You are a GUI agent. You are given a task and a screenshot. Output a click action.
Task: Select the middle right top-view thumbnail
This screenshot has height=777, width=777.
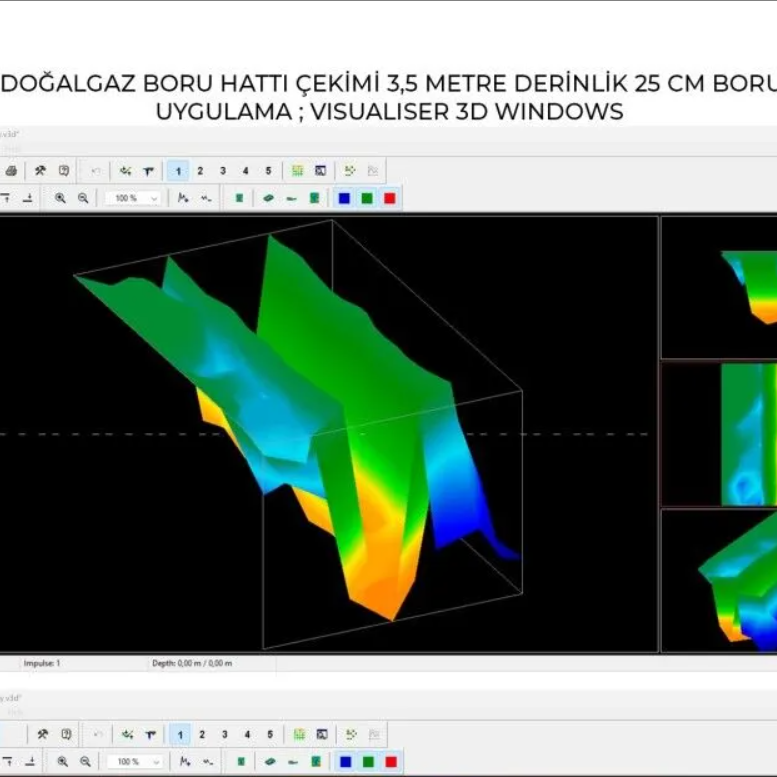coord(720,434)
